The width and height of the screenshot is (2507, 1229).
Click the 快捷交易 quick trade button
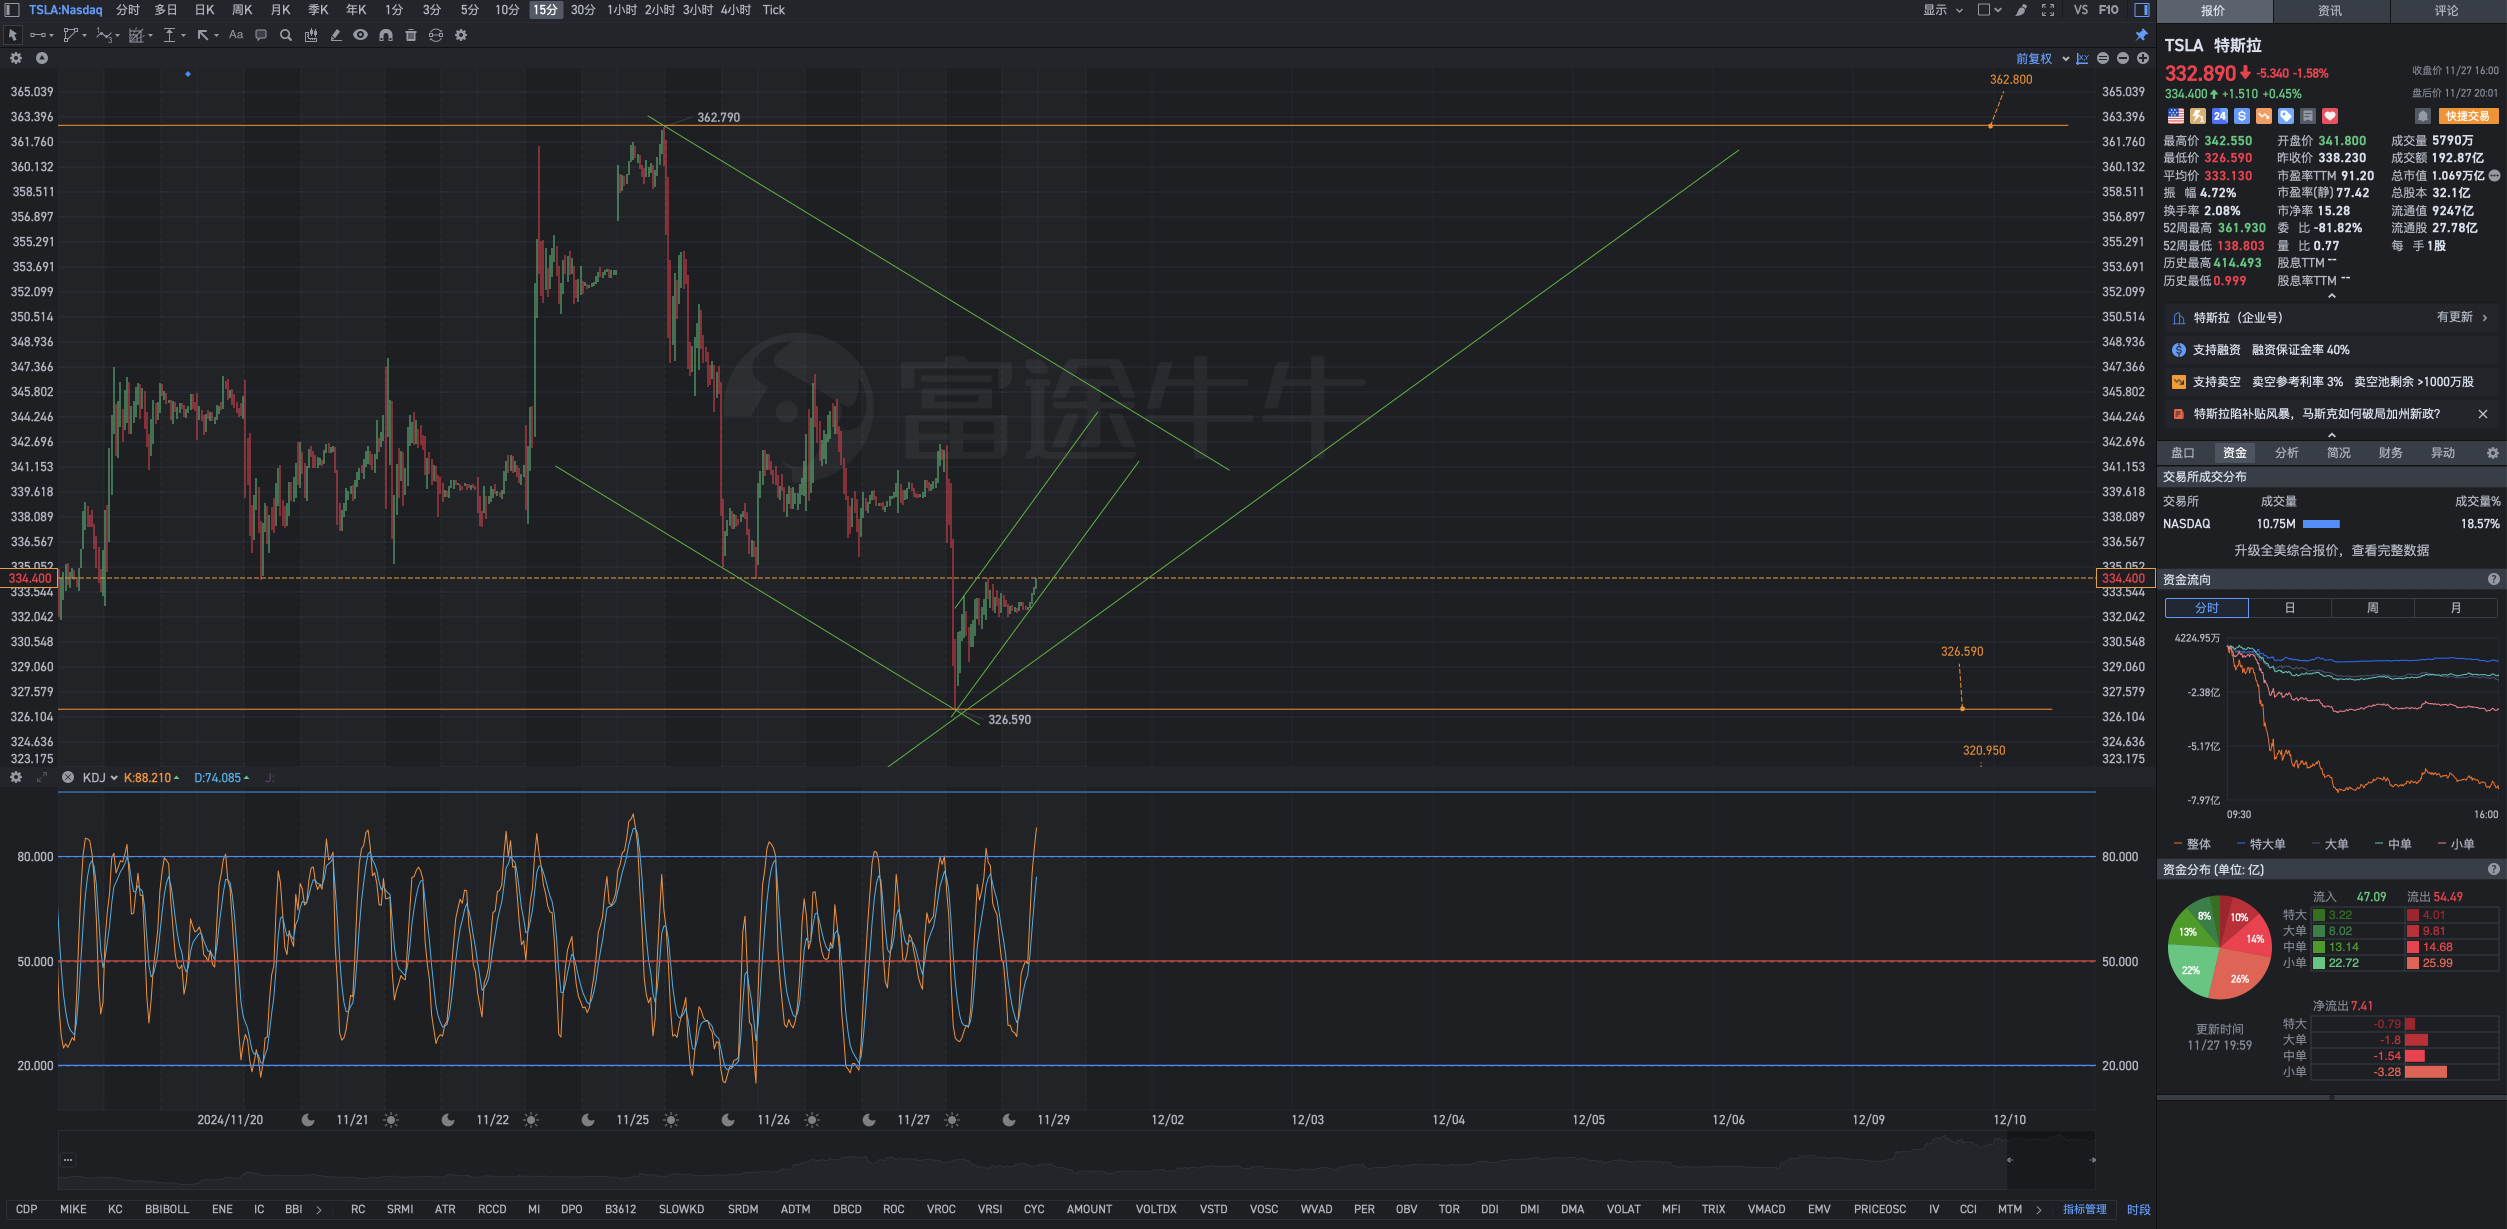tap(2468, 116)
